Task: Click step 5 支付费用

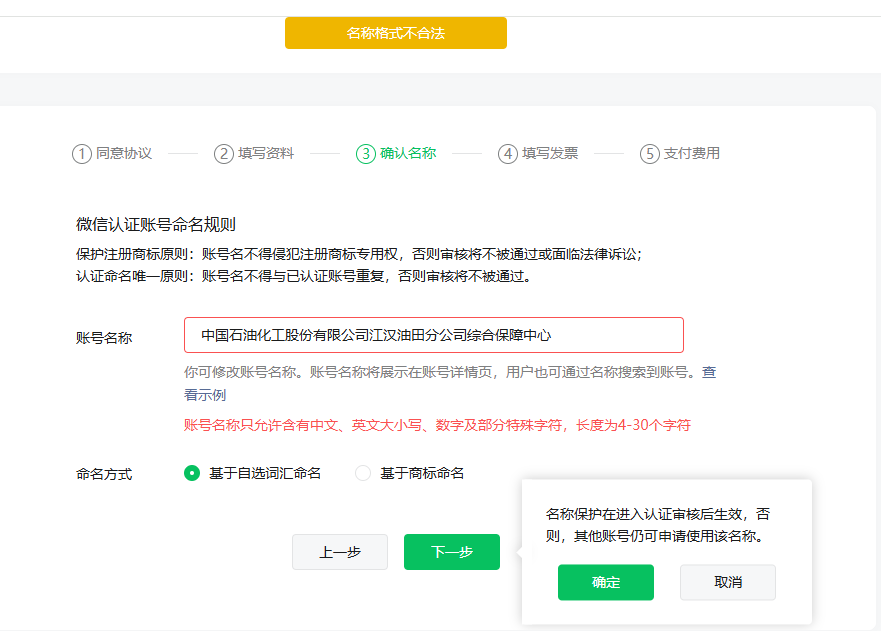Action: tap(680, 153)
